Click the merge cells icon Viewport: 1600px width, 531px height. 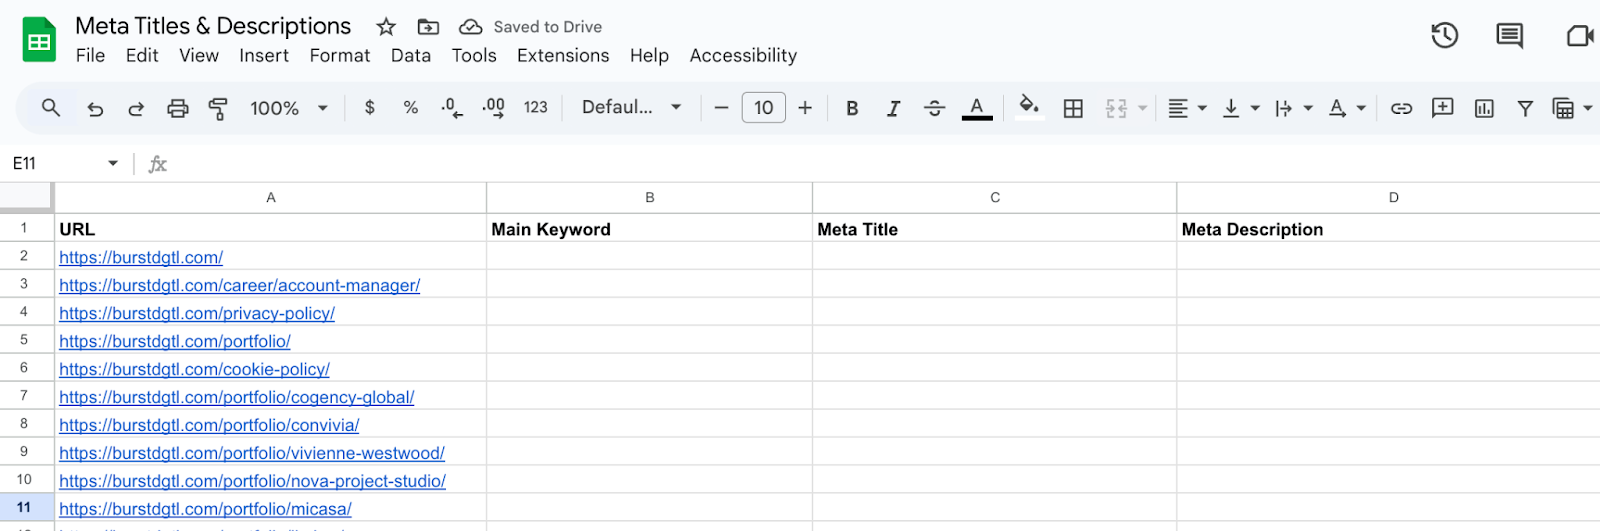1116,108
